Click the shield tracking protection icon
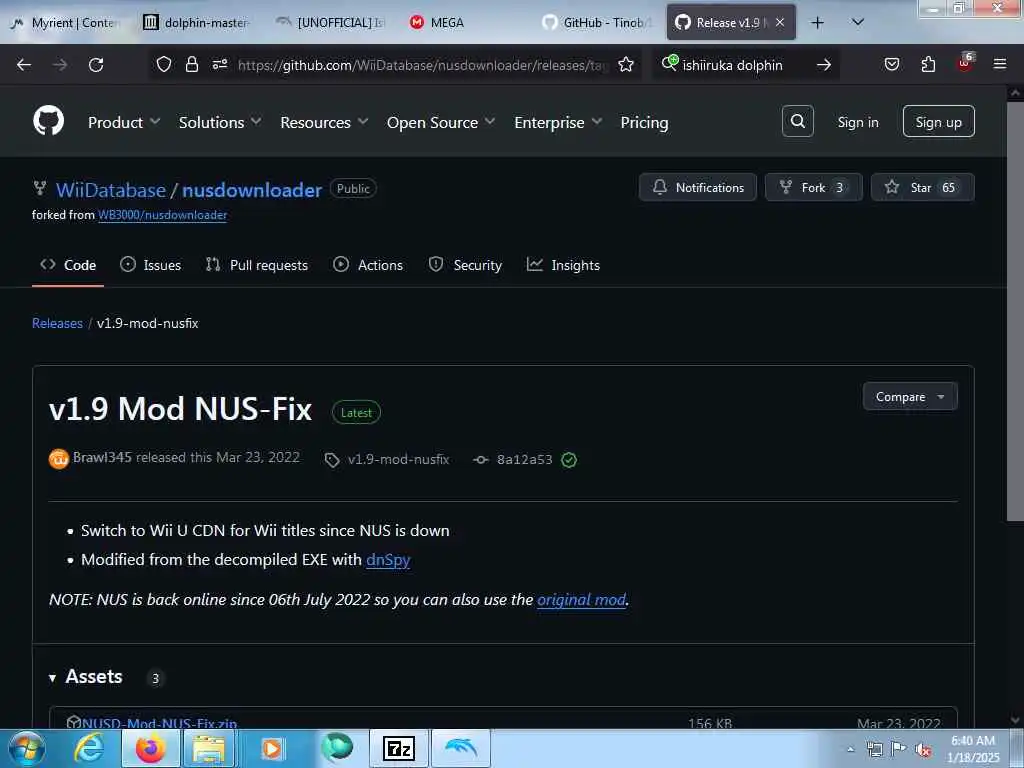Viewport: 1024px width, 768px height. point(164,64)
